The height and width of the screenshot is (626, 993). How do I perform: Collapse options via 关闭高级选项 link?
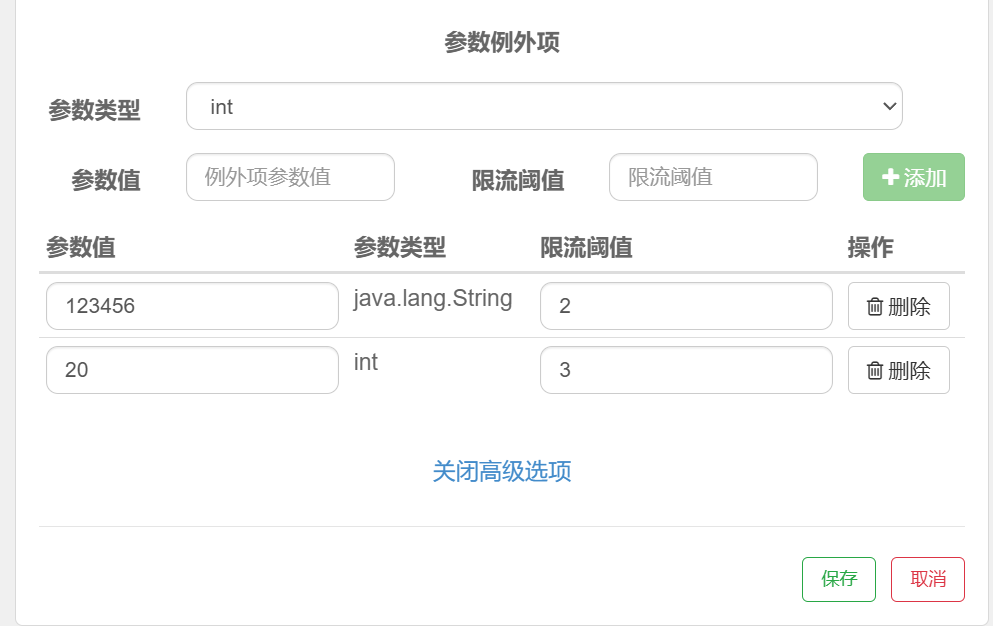coord(502,471)
